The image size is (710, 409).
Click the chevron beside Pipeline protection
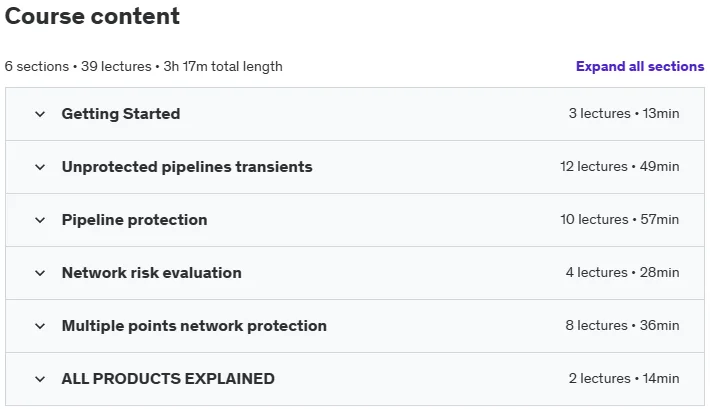(x=40, y=220)
